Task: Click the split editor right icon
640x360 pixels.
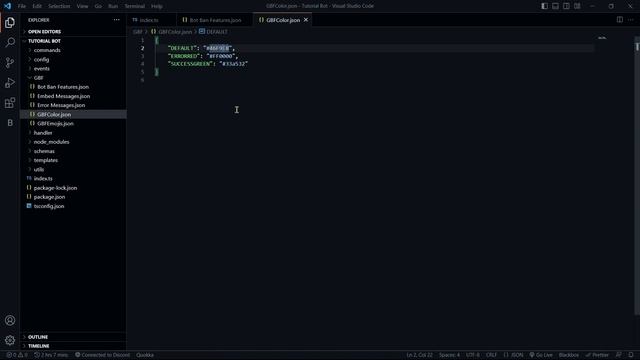Action: (x=620, y=20)
